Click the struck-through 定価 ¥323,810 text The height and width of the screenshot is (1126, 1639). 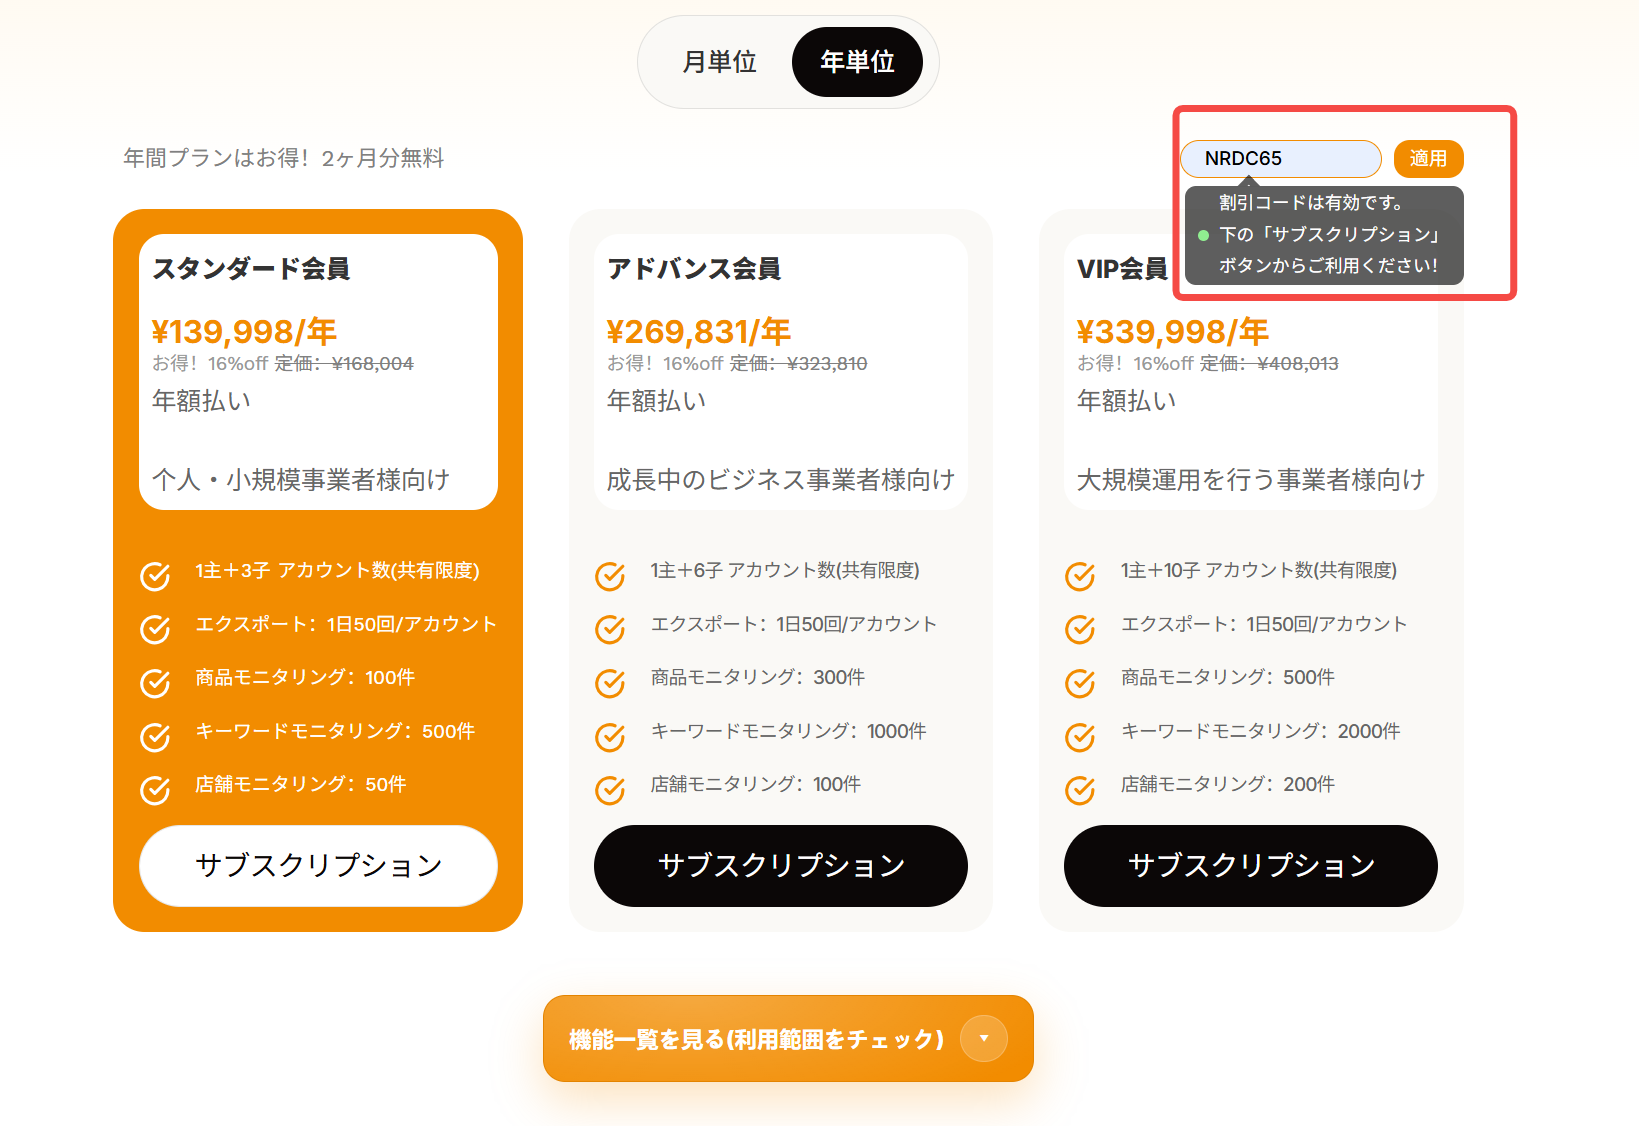pos(798,364)
